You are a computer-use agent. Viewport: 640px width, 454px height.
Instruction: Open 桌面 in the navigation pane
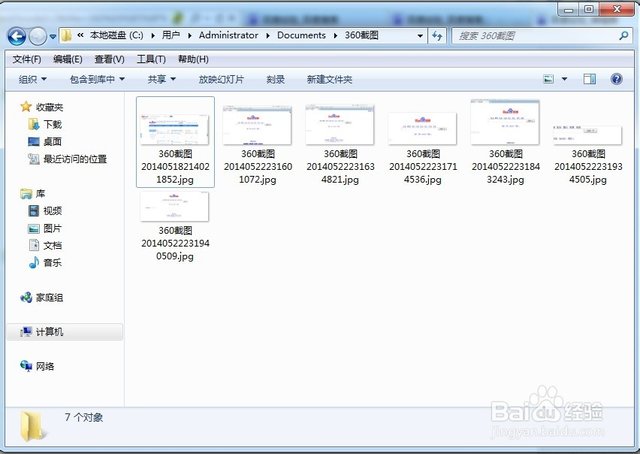[53, 142]
